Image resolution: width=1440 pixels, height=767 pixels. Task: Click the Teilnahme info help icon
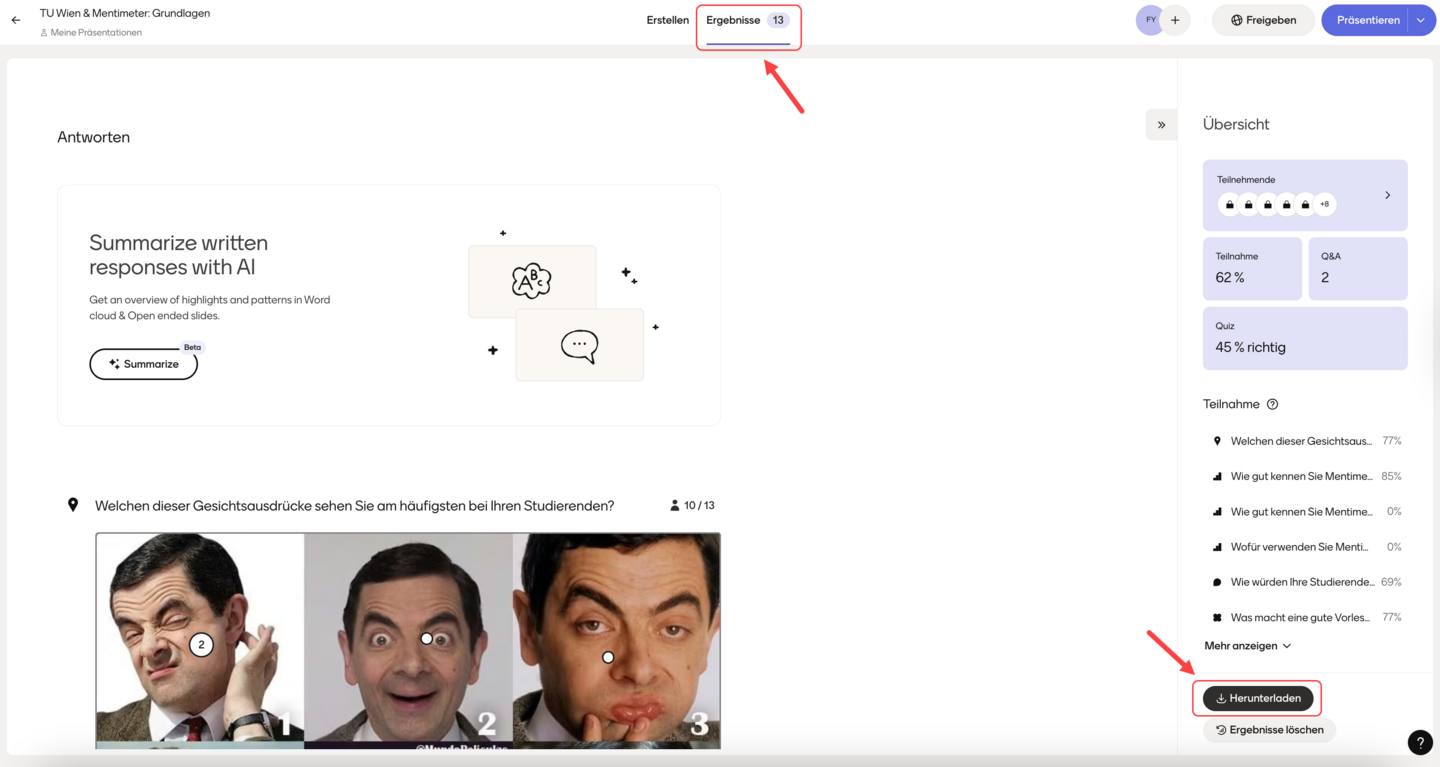click(x=1273, y=405)
